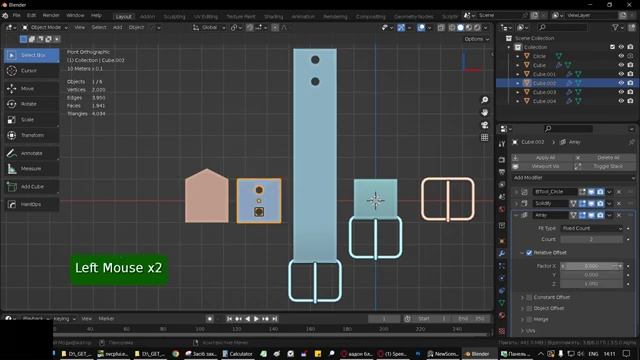This screenshot has height=360, width=640.
Task: Open the Fit Type Fixed Count dropdown
Action: coord(591,228)
